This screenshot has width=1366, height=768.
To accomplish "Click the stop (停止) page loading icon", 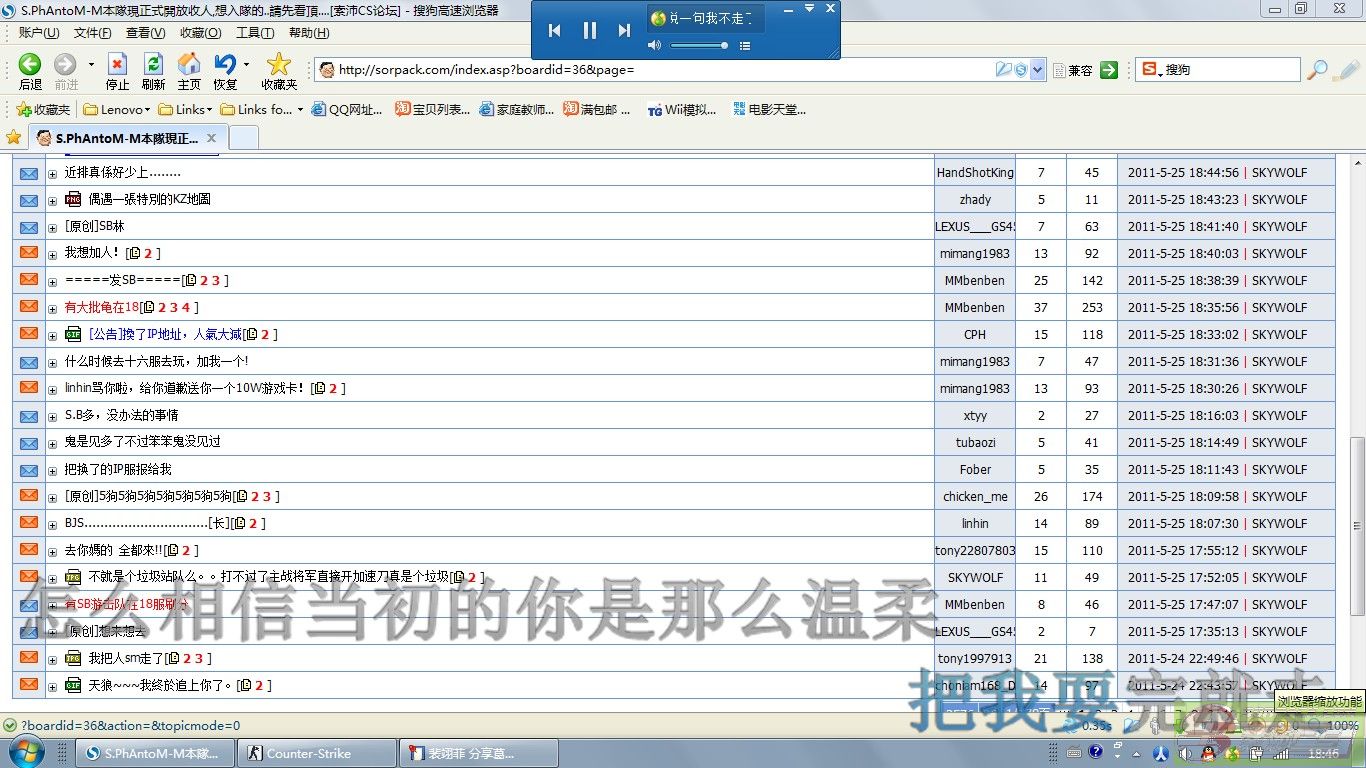I will tap(117, 66).
